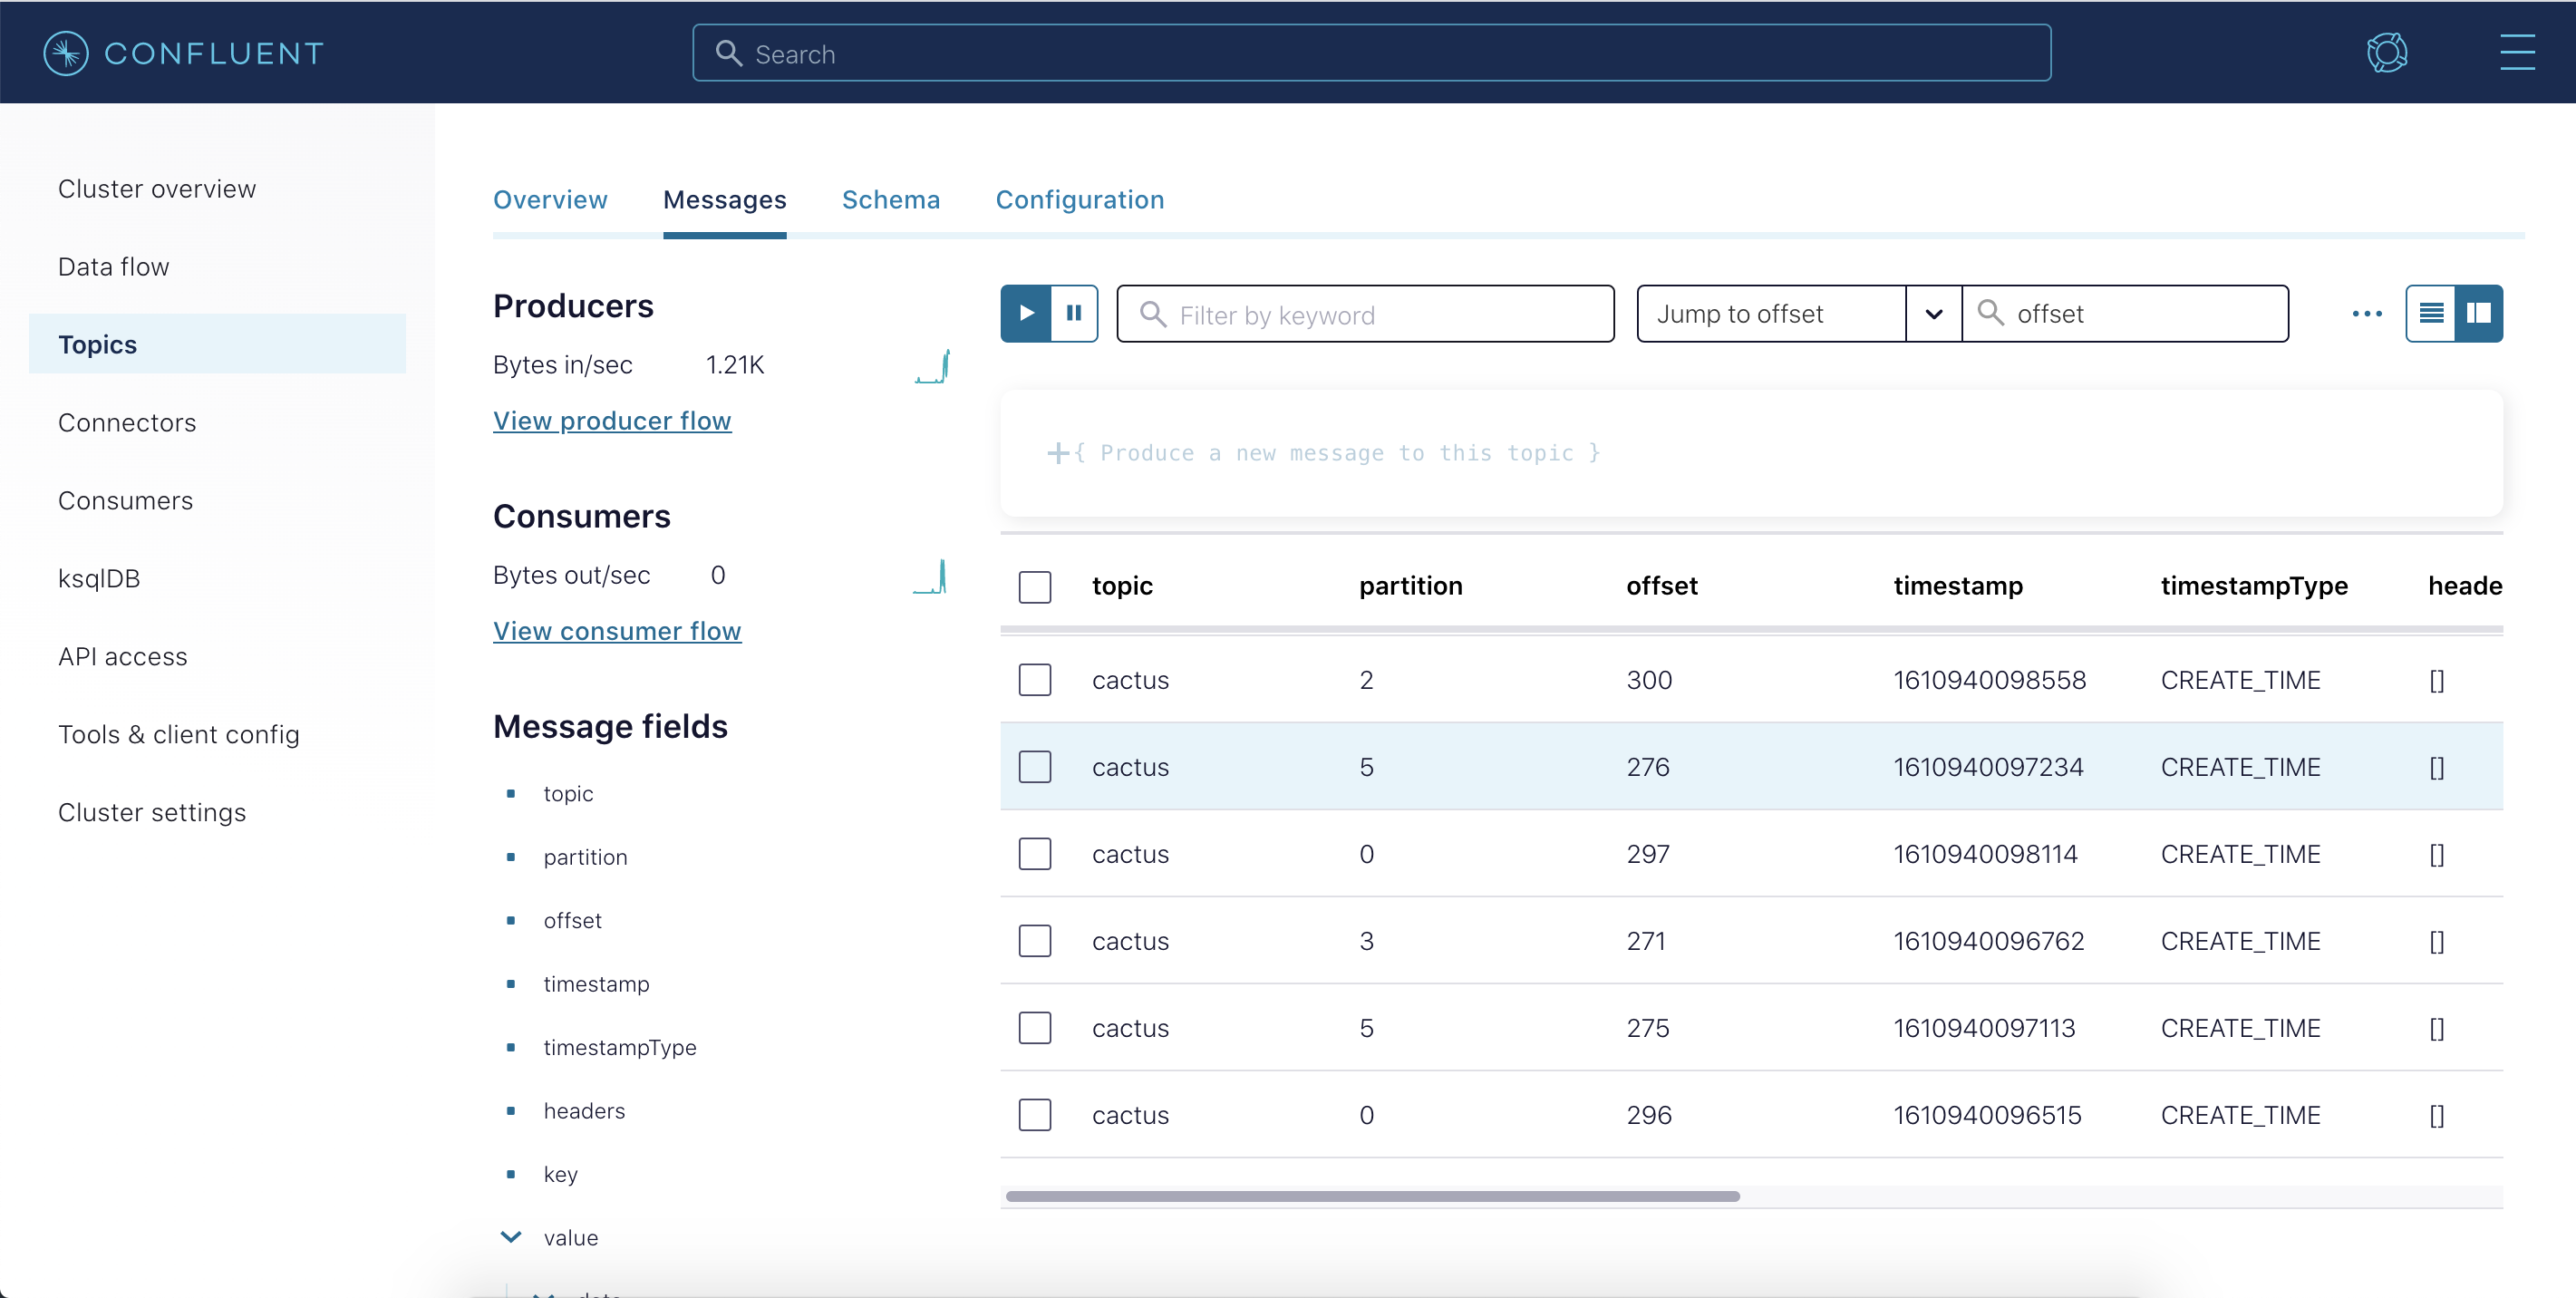Open View producer flow link

coord(612,421)
